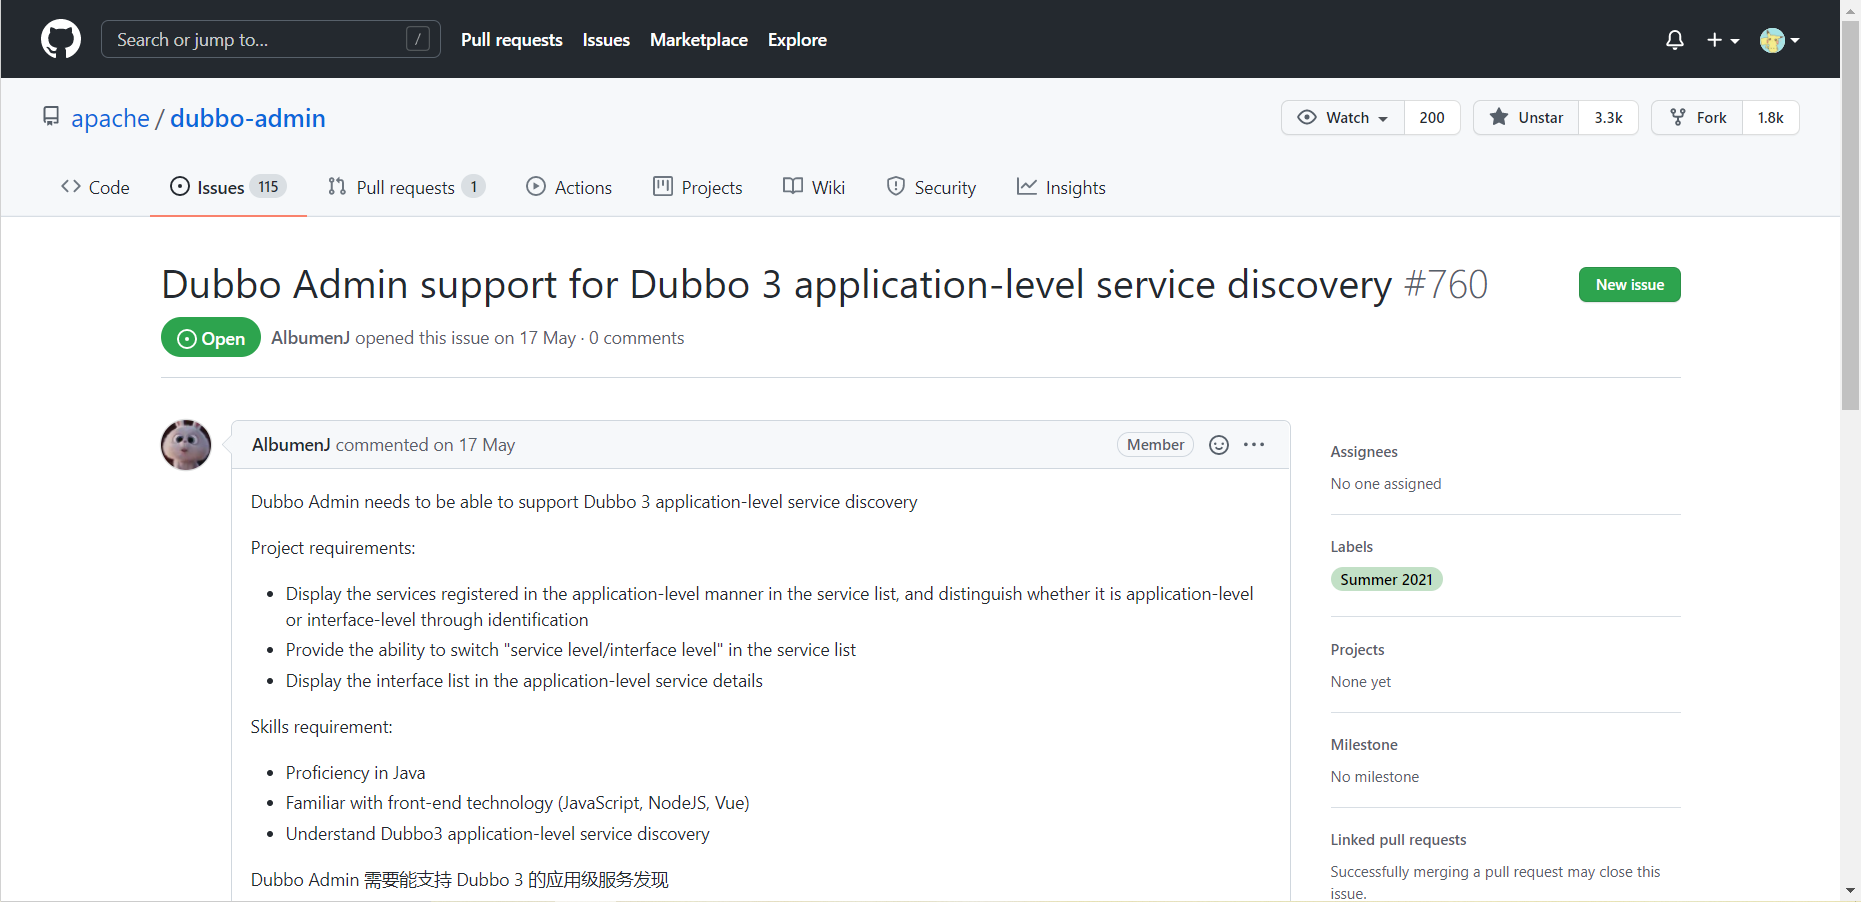Click the slash shortcut key icon
This screenshot has width=1861, height=902.
[x=418, y=39]
